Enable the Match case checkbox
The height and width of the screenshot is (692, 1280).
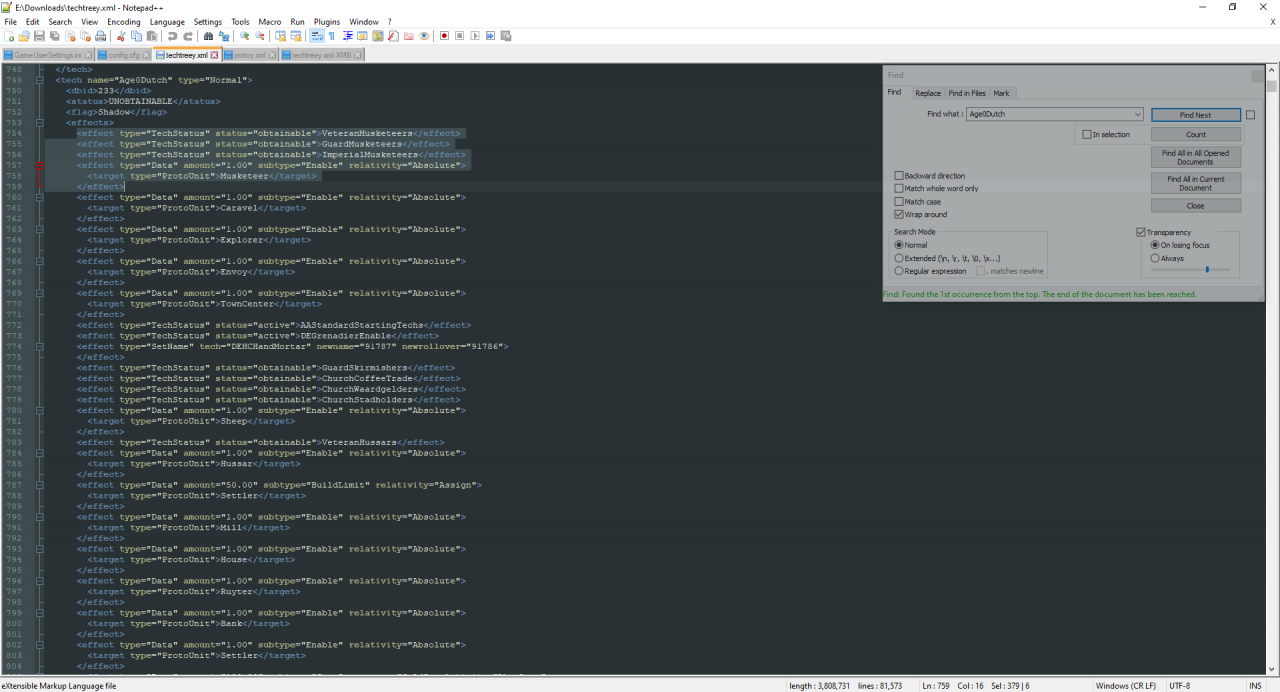pyautogui.click(x=899, y=201)
